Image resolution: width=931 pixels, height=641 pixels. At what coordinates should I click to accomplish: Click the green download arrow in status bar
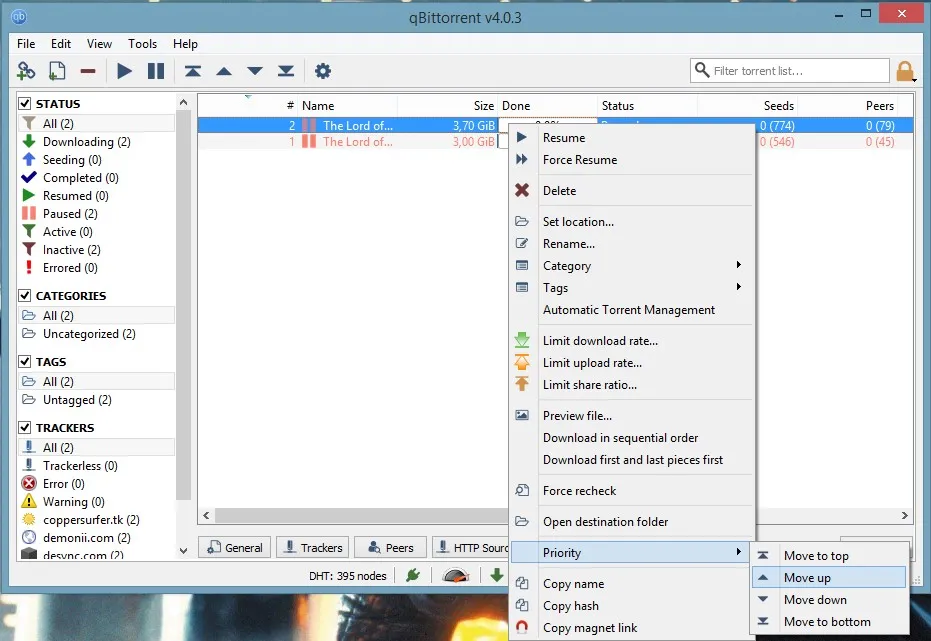[x=496, y=575]
